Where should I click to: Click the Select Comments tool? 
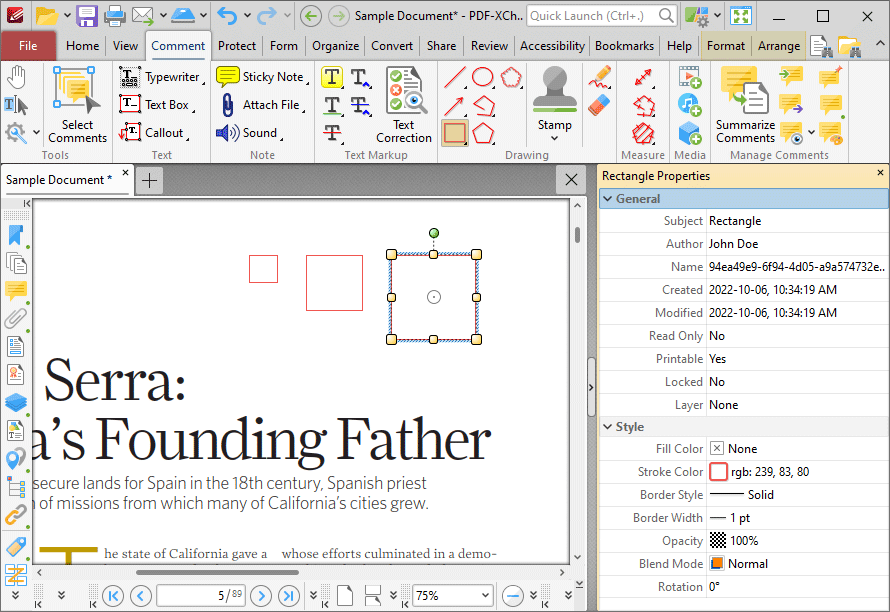coord(77,105)
